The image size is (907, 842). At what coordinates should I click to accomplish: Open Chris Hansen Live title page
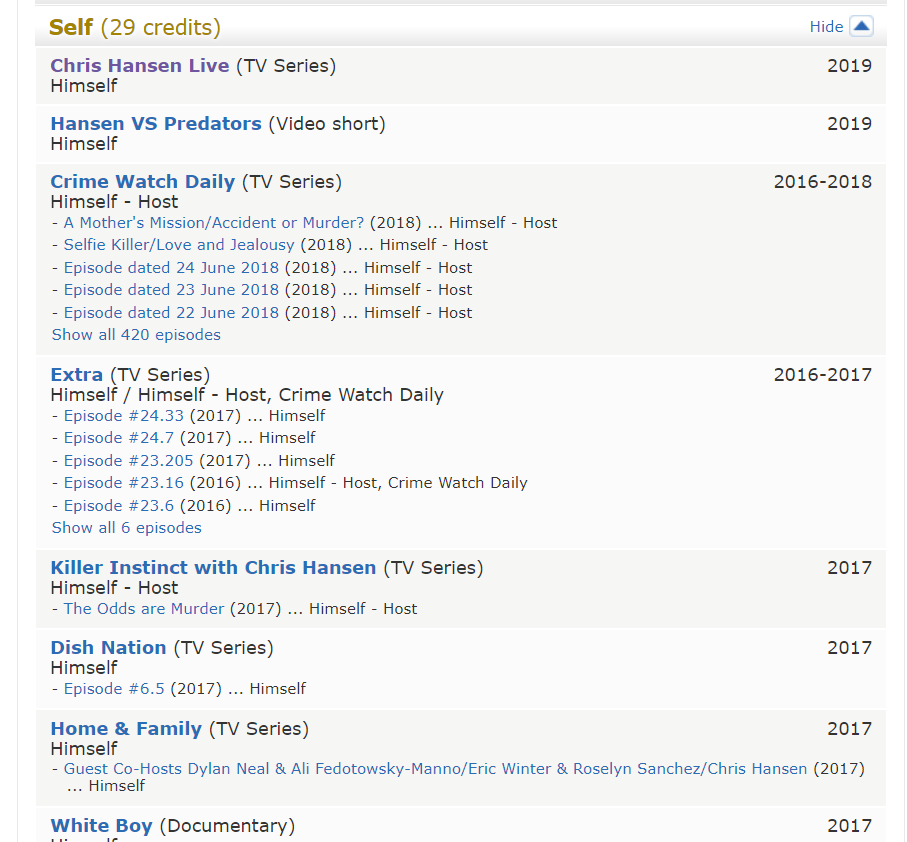(x=139, y=65)
